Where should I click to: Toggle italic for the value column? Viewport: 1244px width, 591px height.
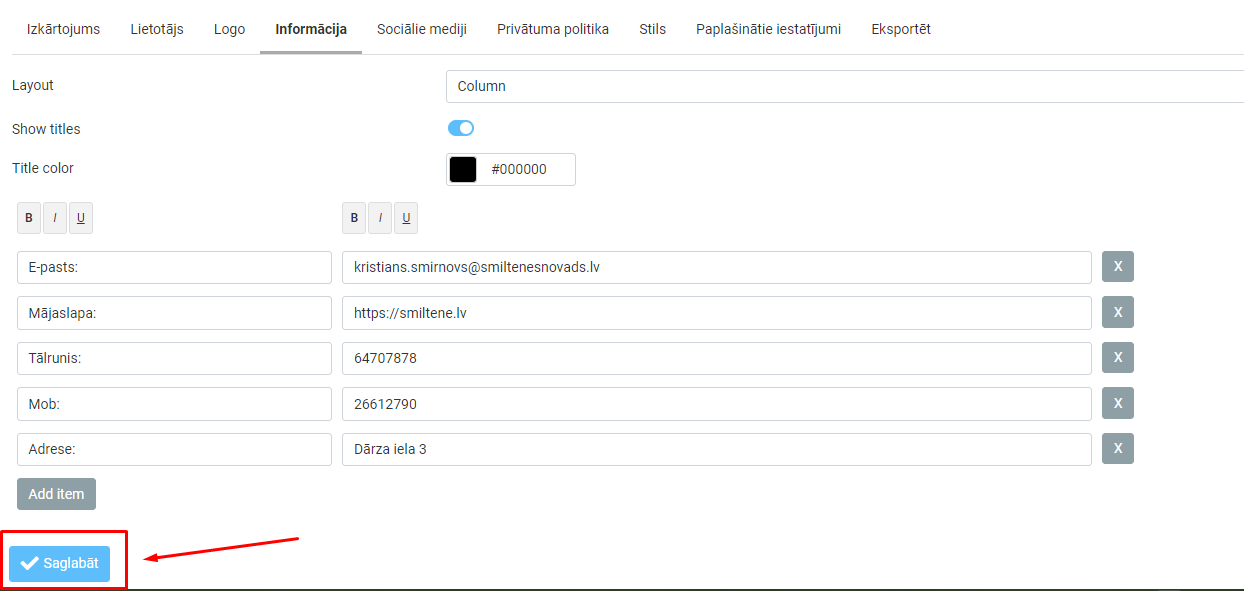pyautogui.click(x=380, y=218)
